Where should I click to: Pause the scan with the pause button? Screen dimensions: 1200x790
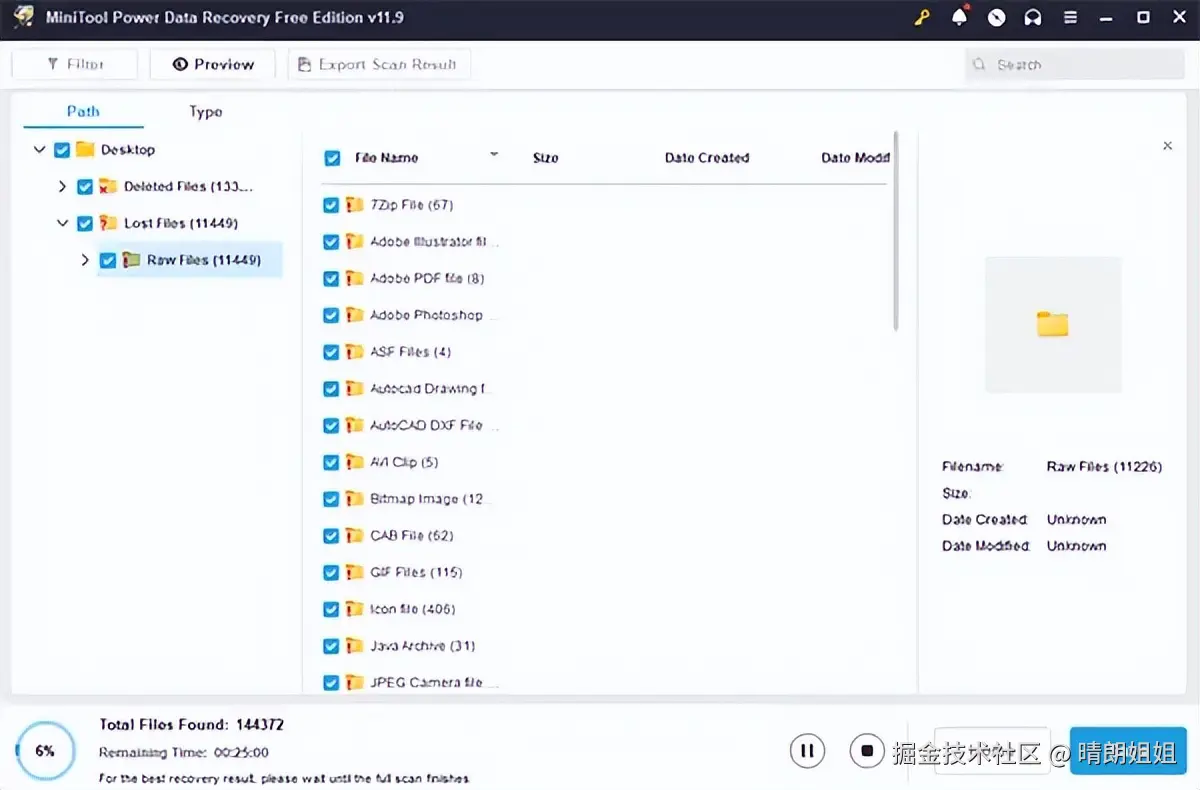(807, 750)
